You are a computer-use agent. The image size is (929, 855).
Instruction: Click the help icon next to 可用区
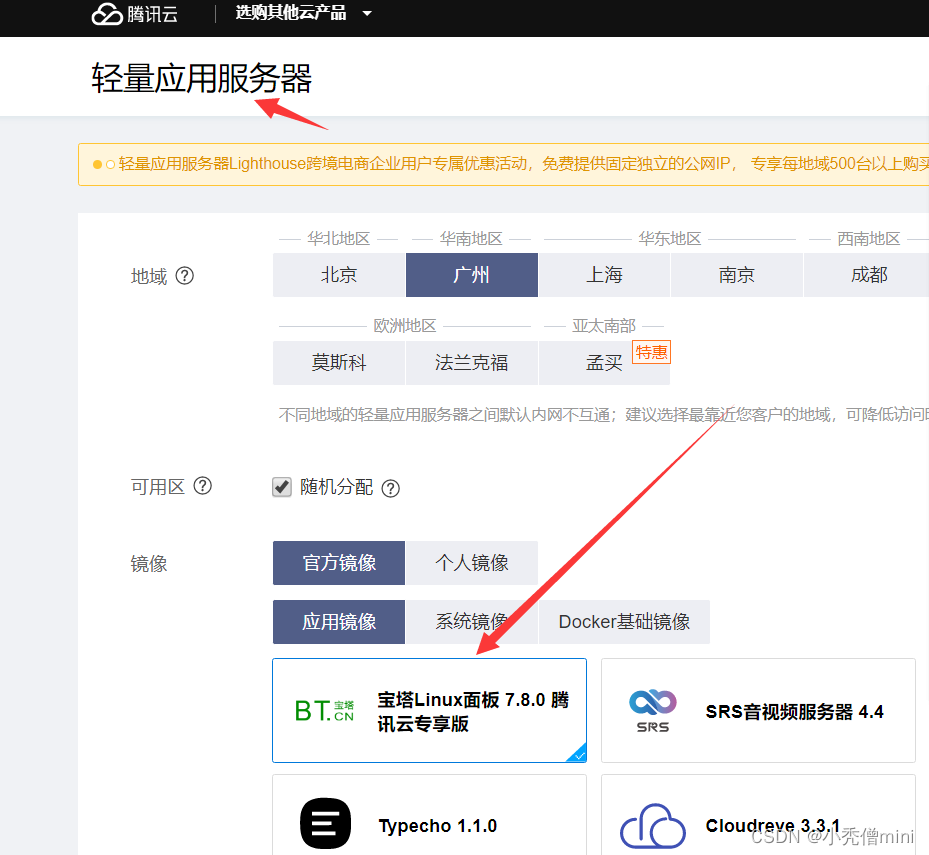(203, 486)
